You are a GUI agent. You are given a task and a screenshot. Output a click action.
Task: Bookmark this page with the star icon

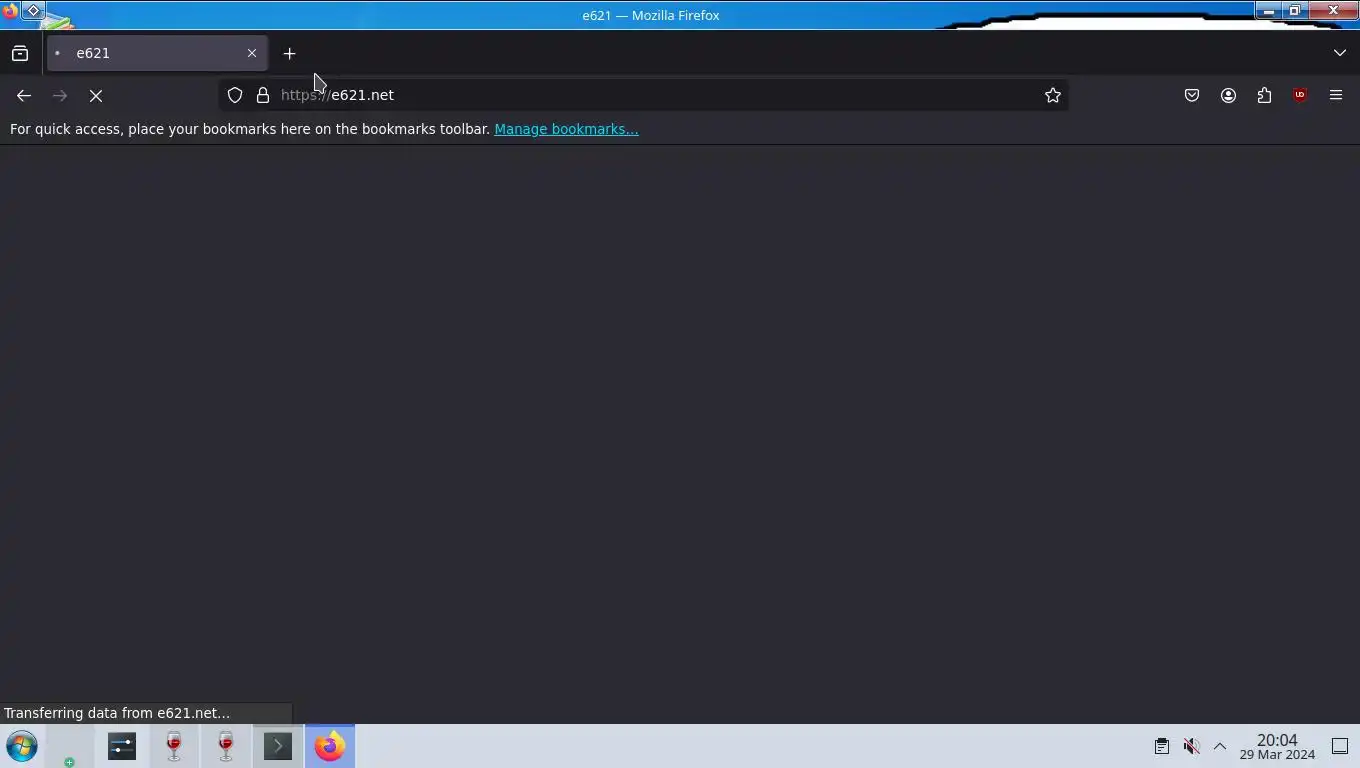1053,95
